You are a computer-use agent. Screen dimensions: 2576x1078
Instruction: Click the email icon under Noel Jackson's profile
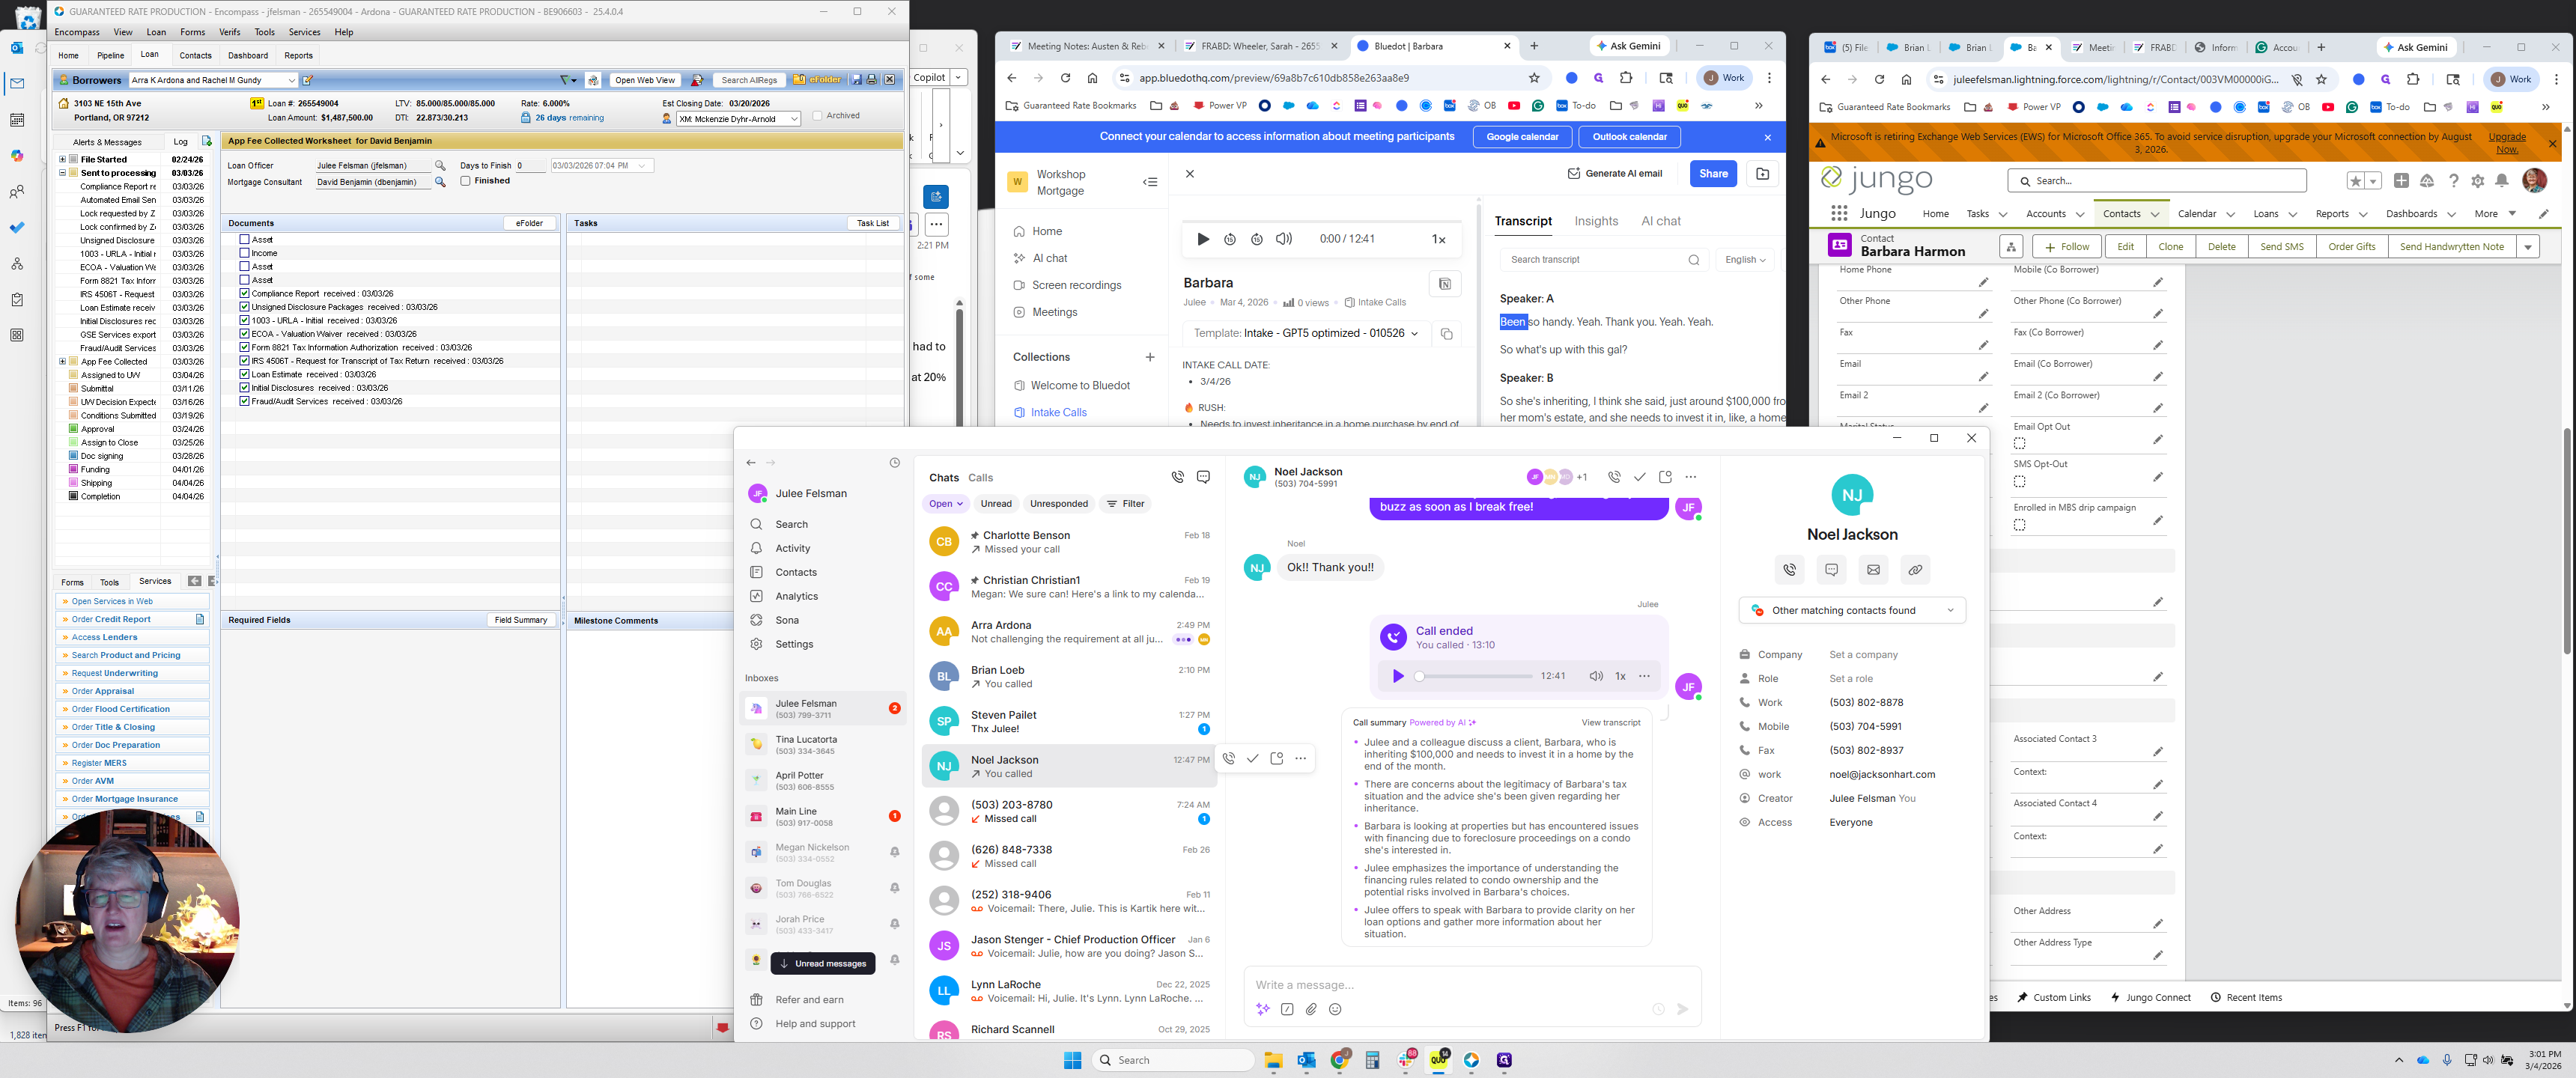1873,570
